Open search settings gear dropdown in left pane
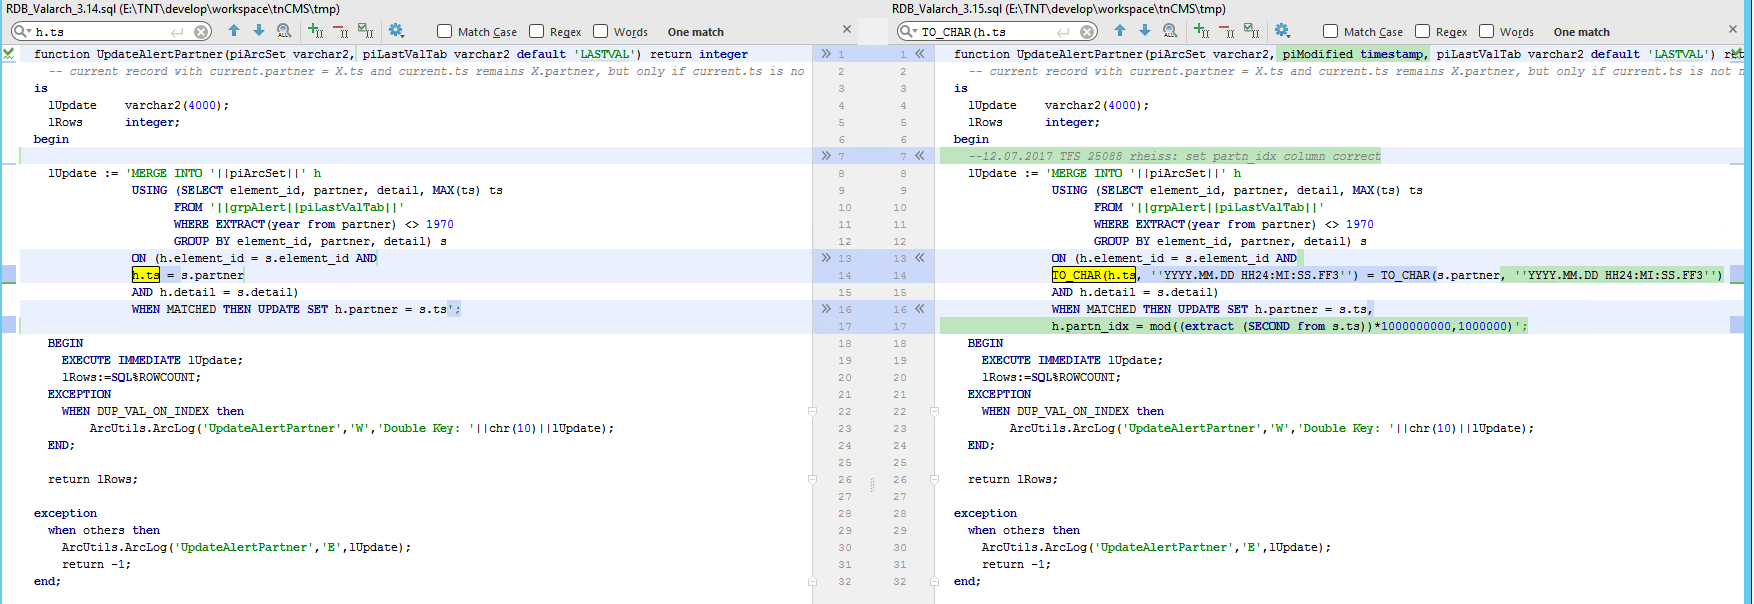Screen dimensions: 1754x604 pyautogui.click(x=397, y=31)
